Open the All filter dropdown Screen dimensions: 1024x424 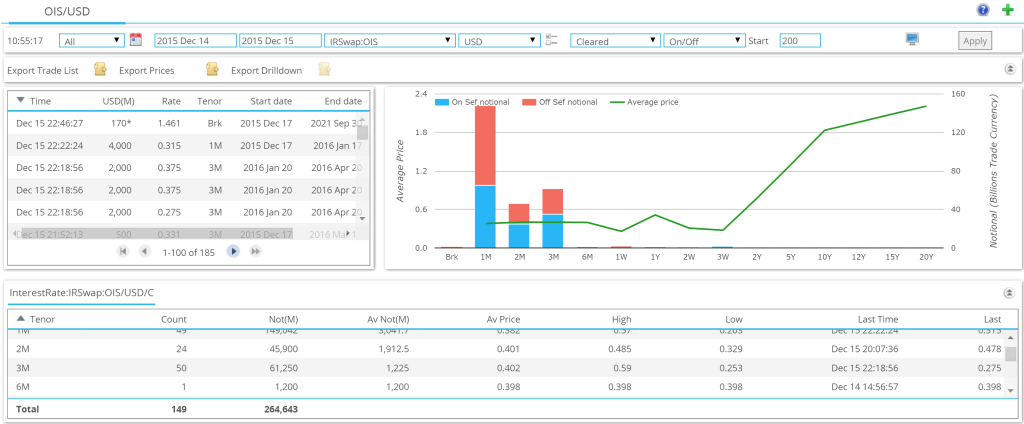[x=91, y=41]
